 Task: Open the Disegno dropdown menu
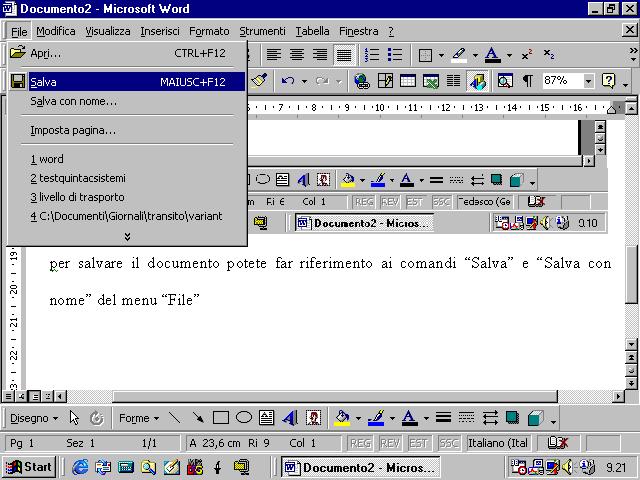click(x=34, y=418)
